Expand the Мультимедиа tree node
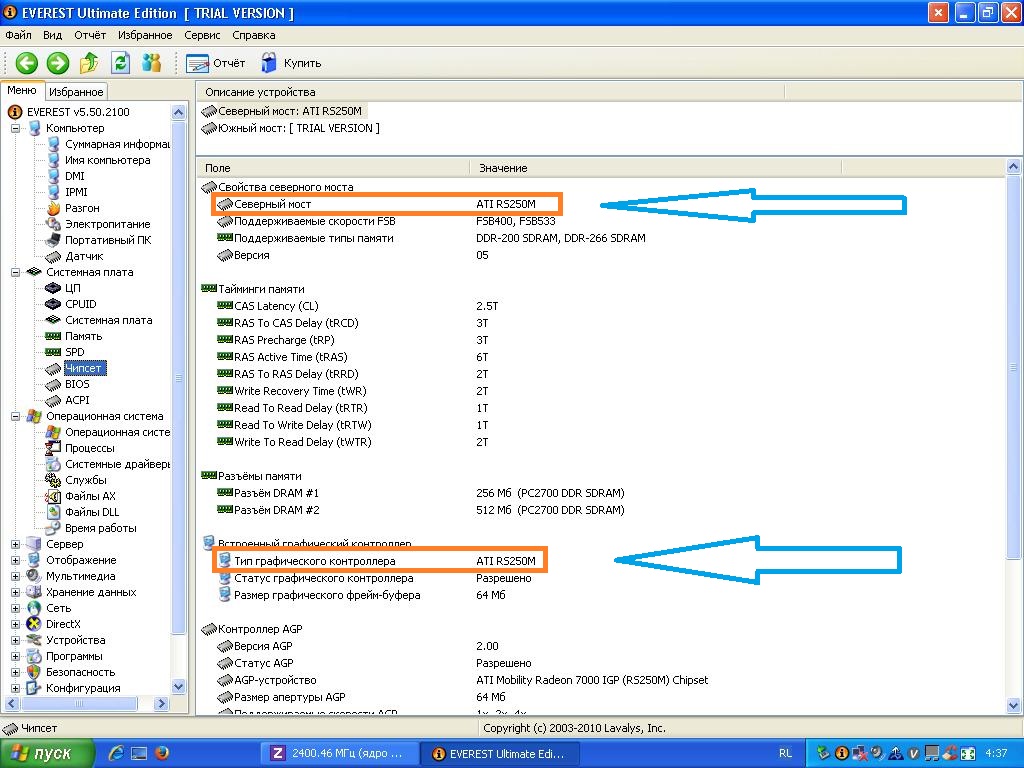The height and width of the screenshot is (768, 1024). pos(15,577)
